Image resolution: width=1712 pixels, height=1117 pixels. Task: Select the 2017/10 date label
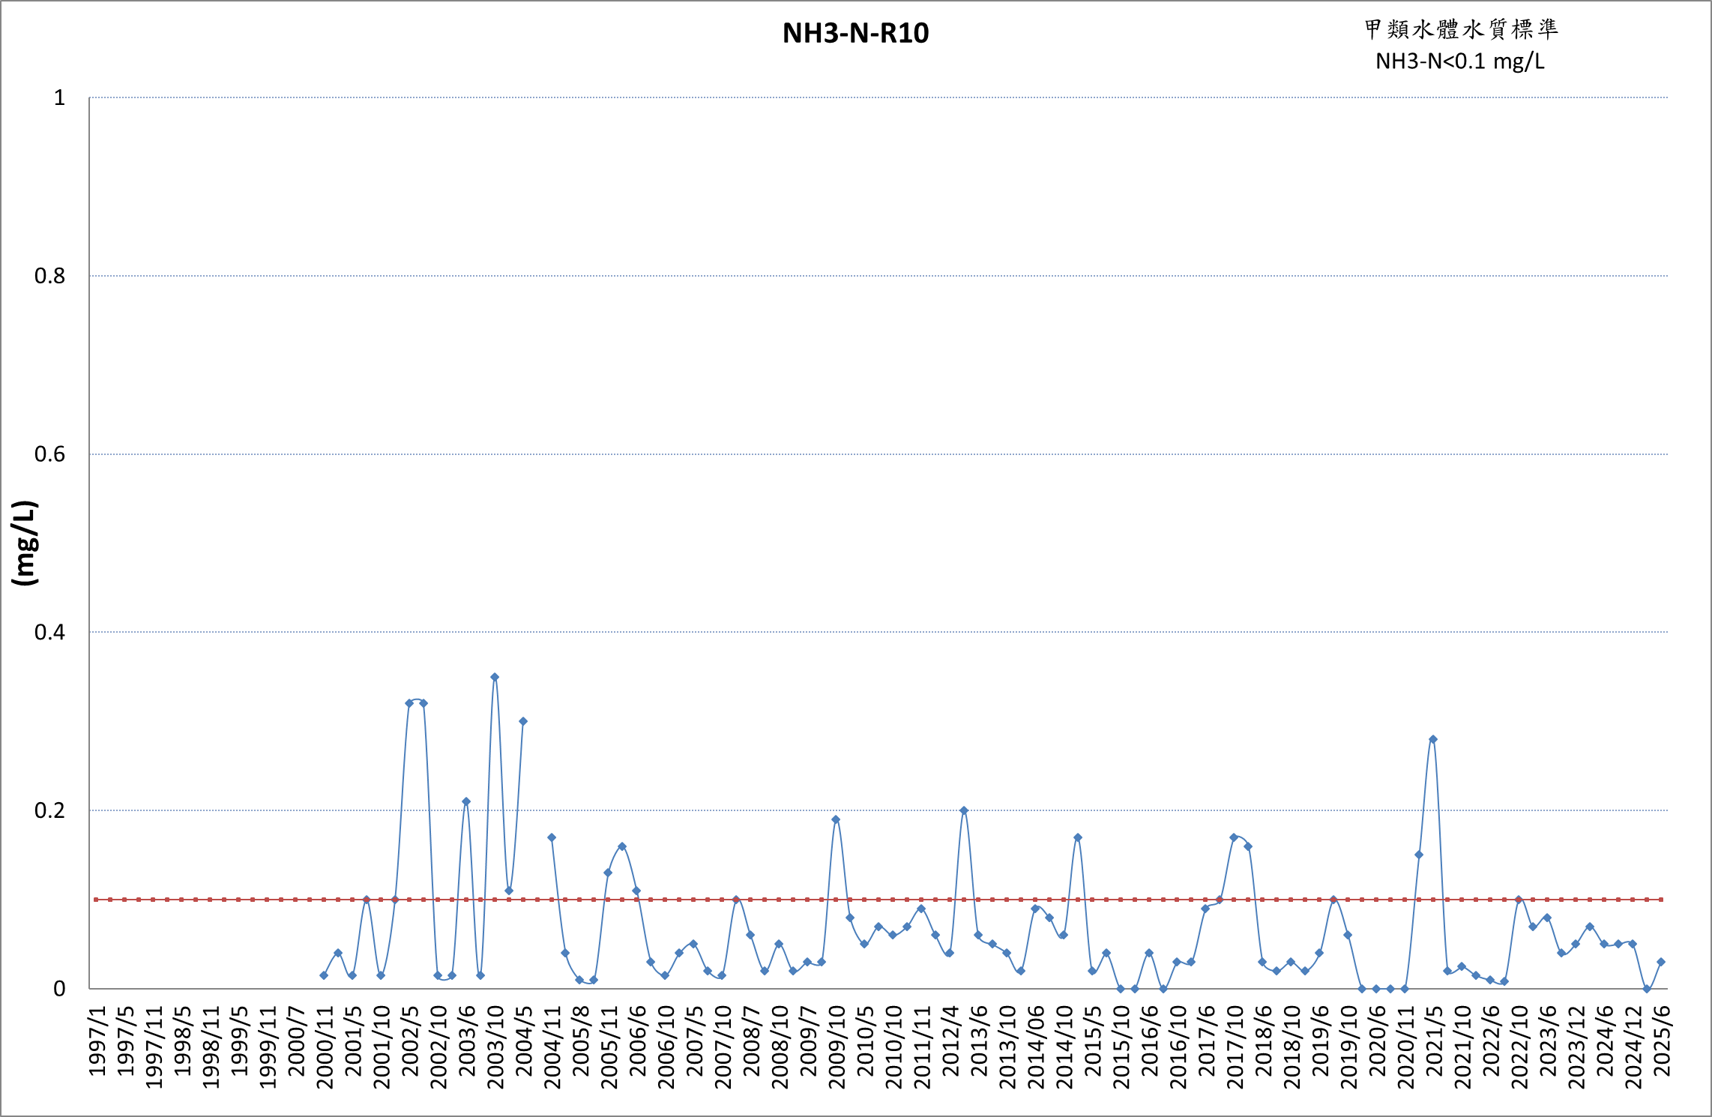[x=1234, y=1048]
